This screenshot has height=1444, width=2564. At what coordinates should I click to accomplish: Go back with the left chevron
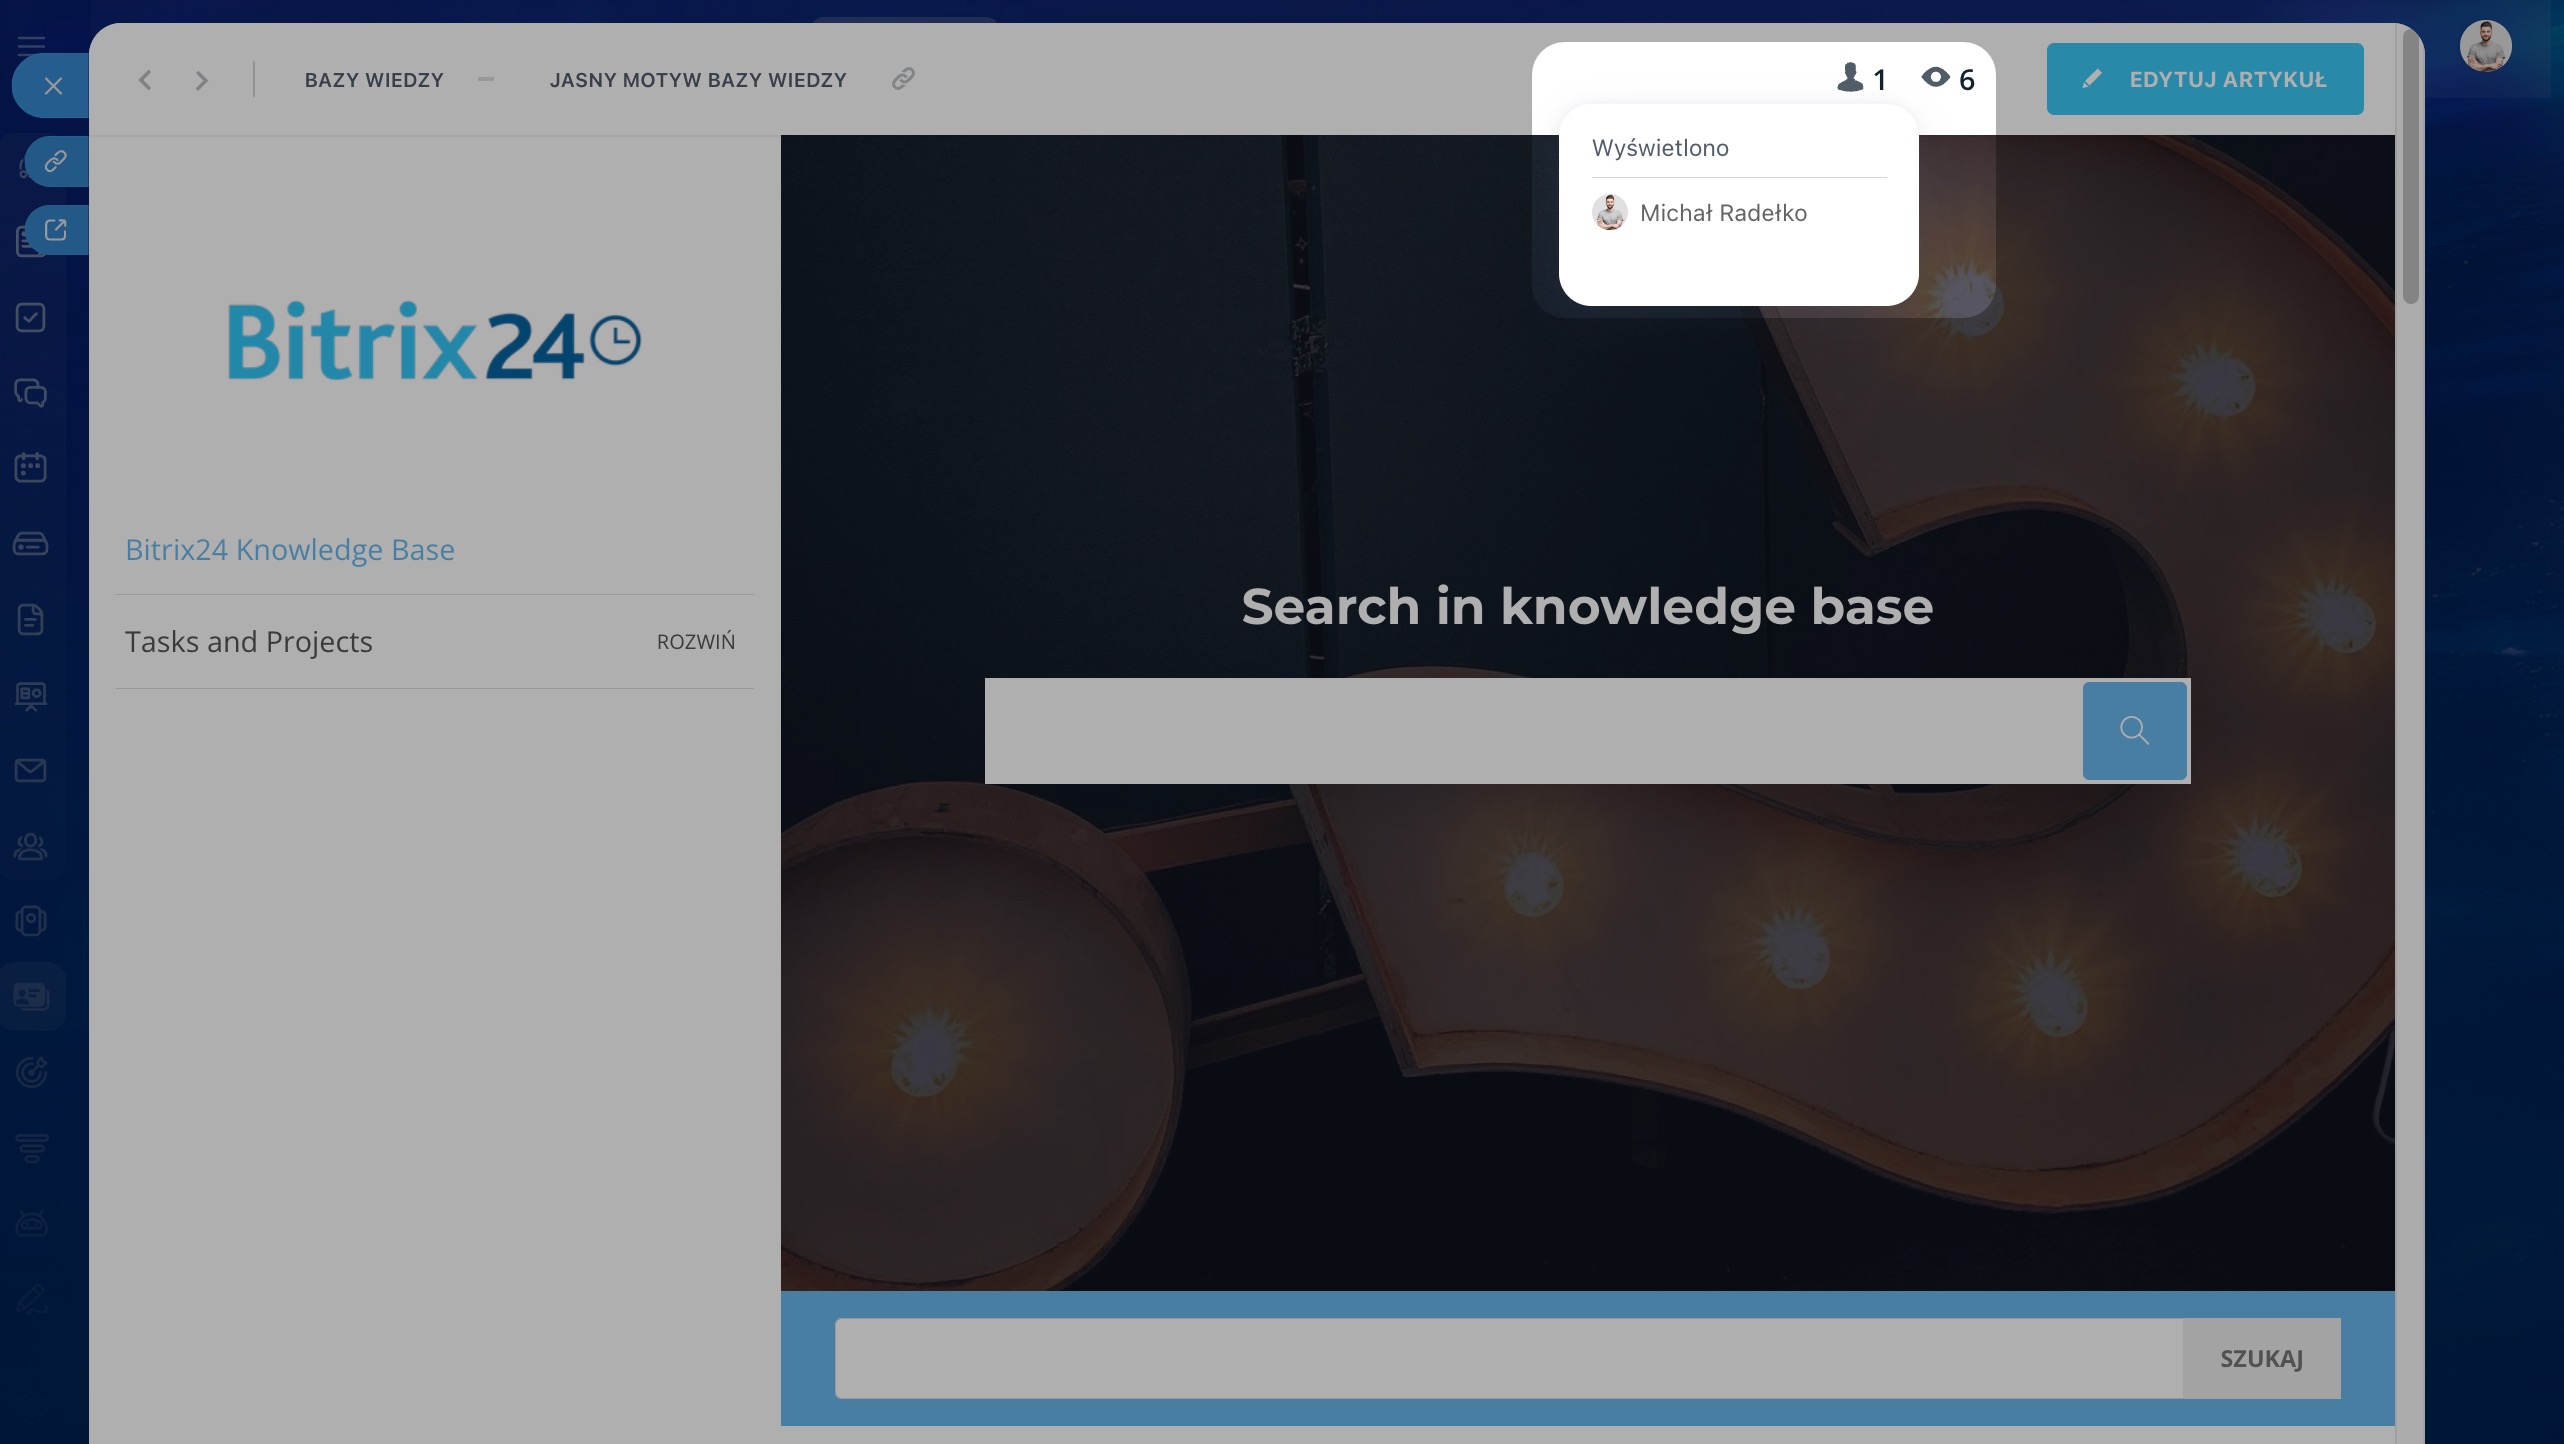tap(146, 80)
